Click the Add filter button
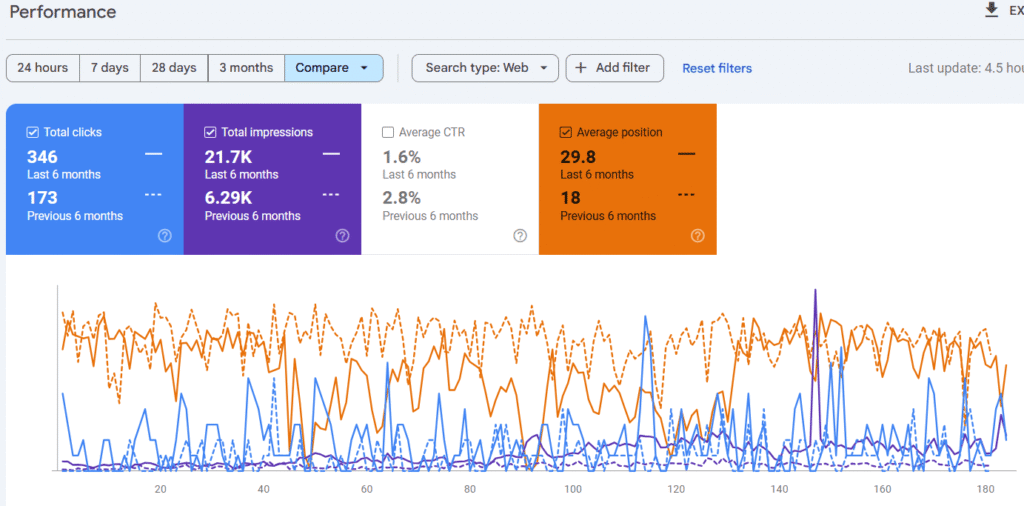1024x506 pixels. (615, 68)
